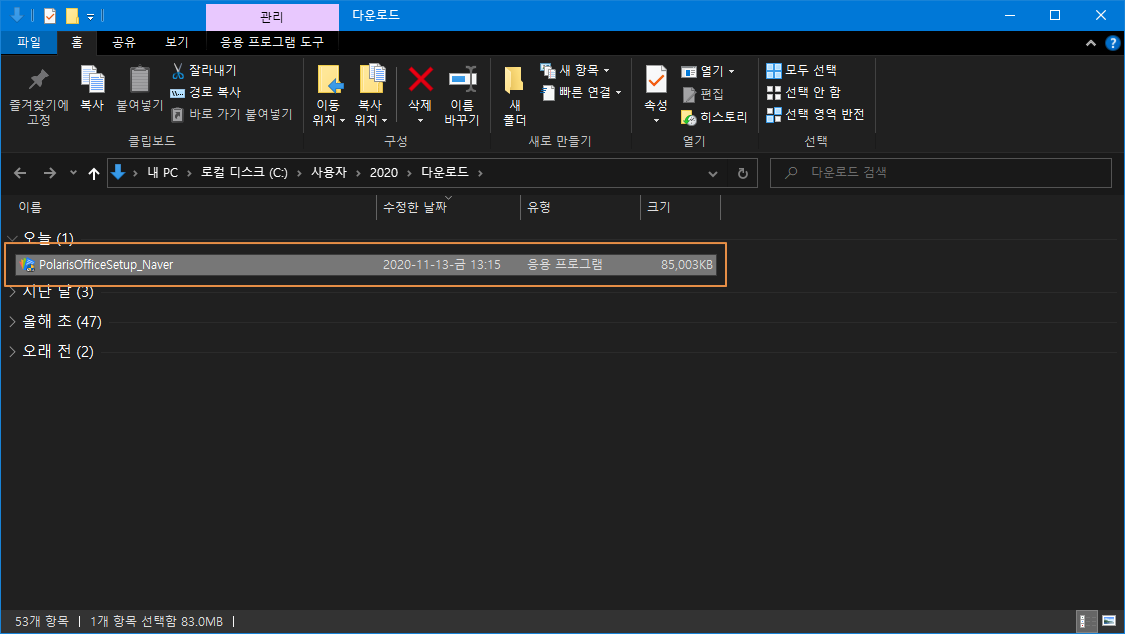Open 응용 프로그램 도구 tab

click(272, 42)
